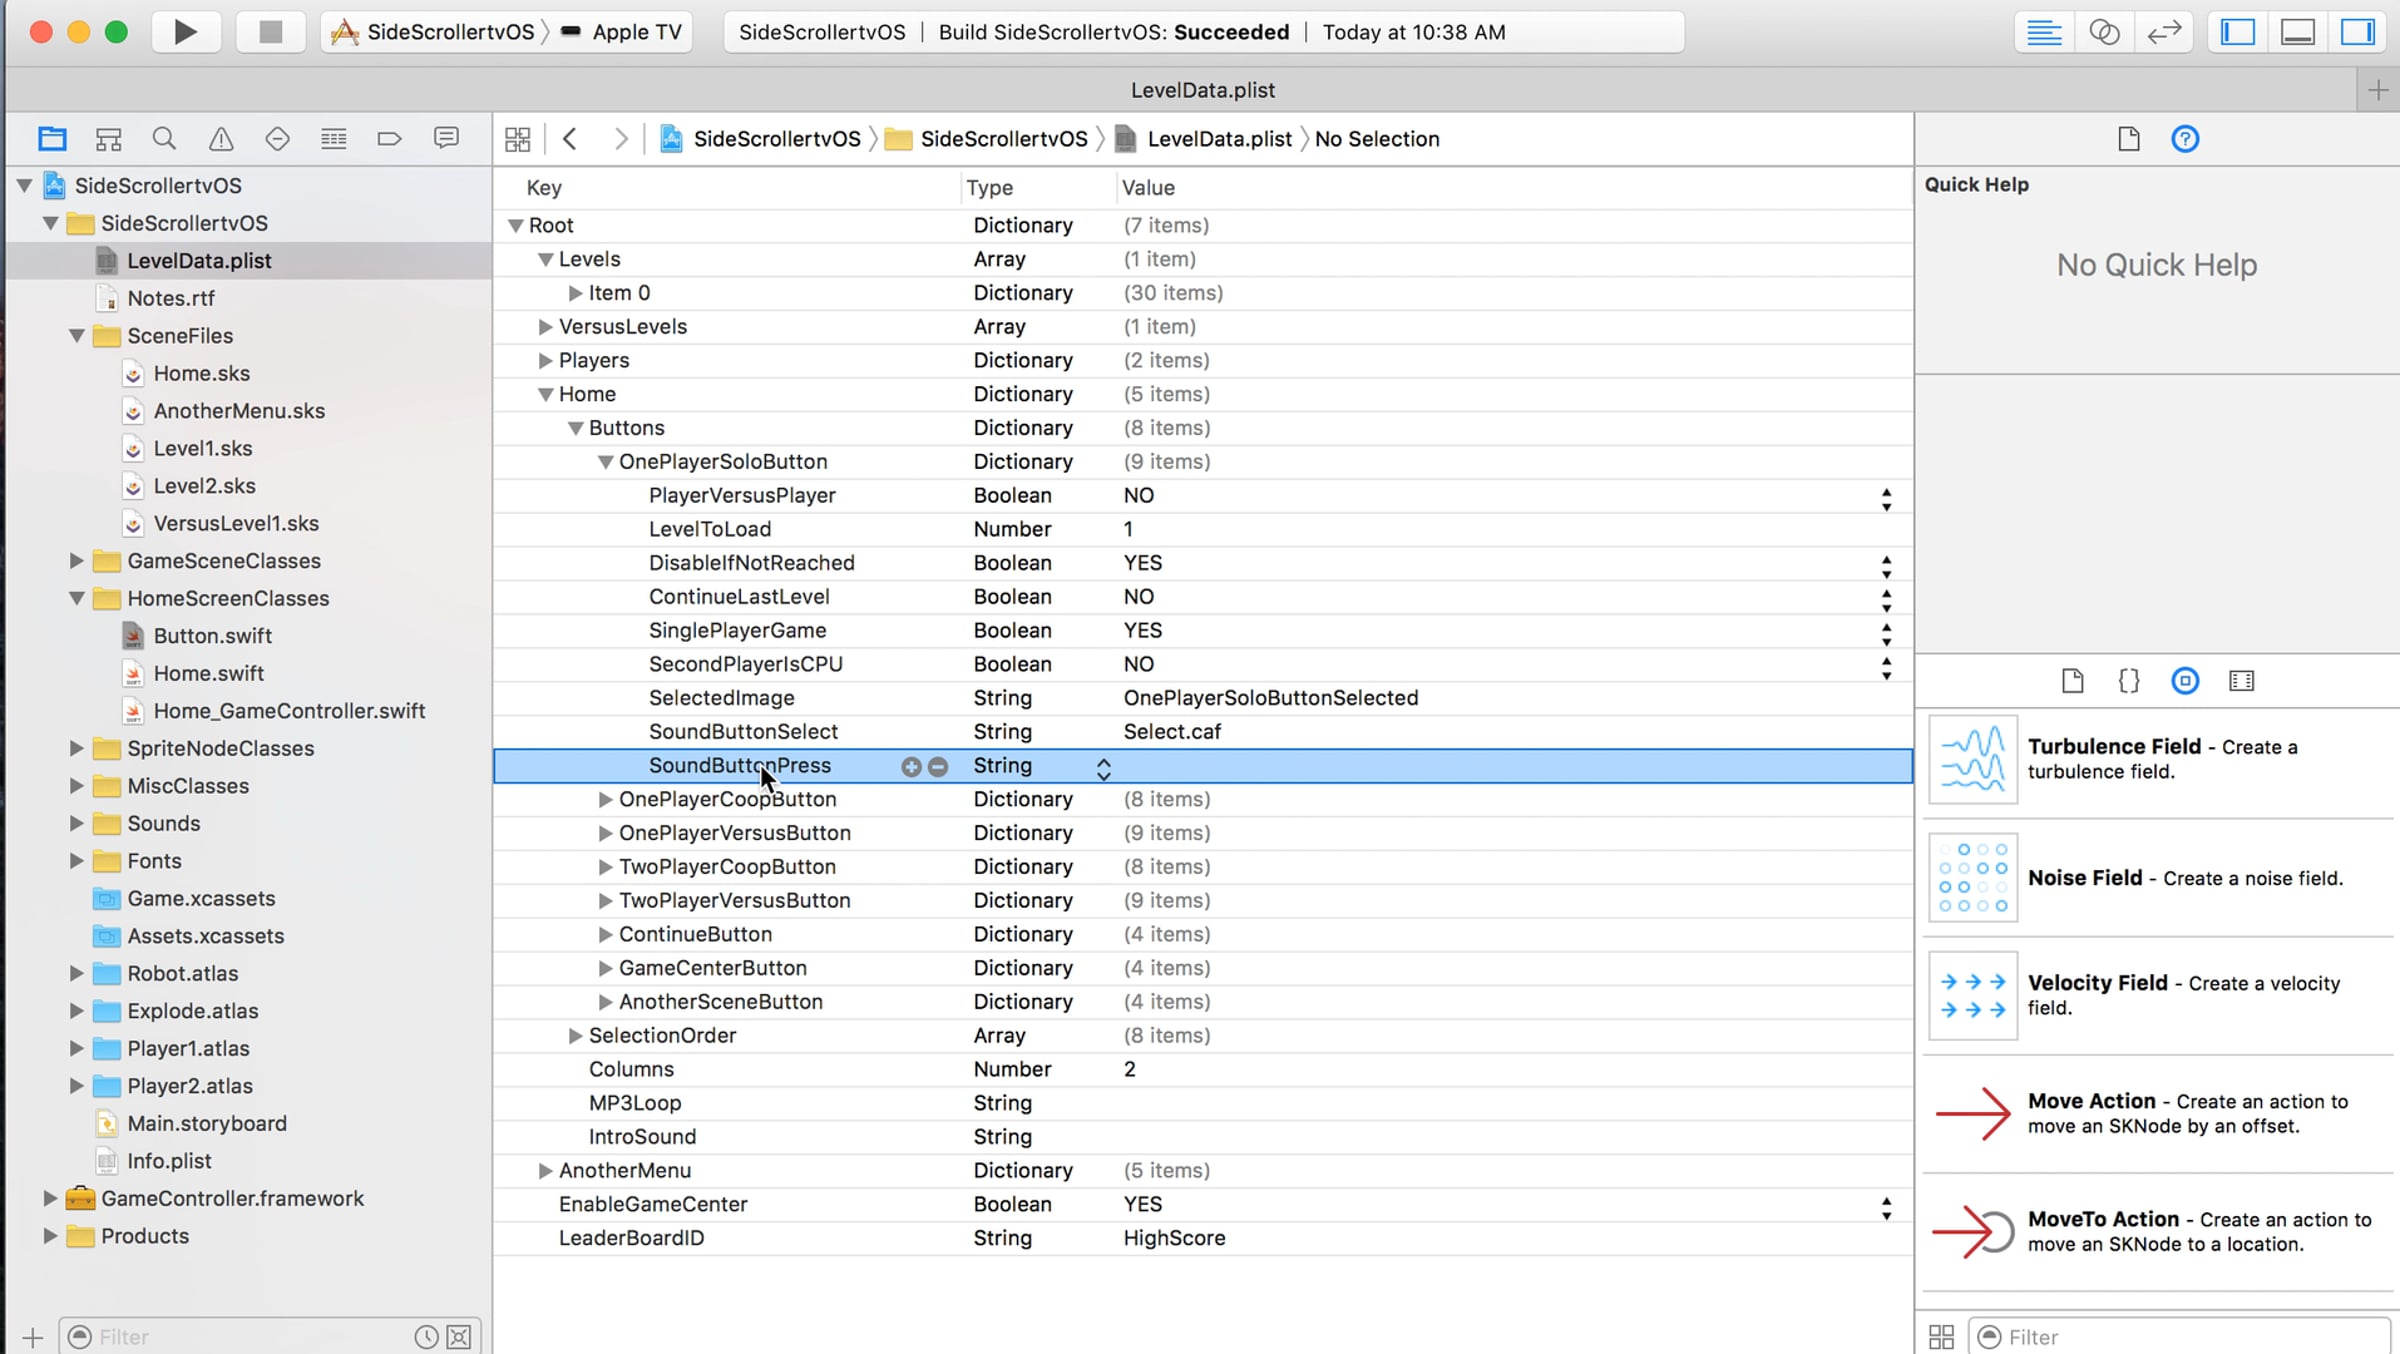Image resolution: width=2400 pixels, height=1354 pixels.
Task: Show the standard editor
Action: tap(2044, 32)
